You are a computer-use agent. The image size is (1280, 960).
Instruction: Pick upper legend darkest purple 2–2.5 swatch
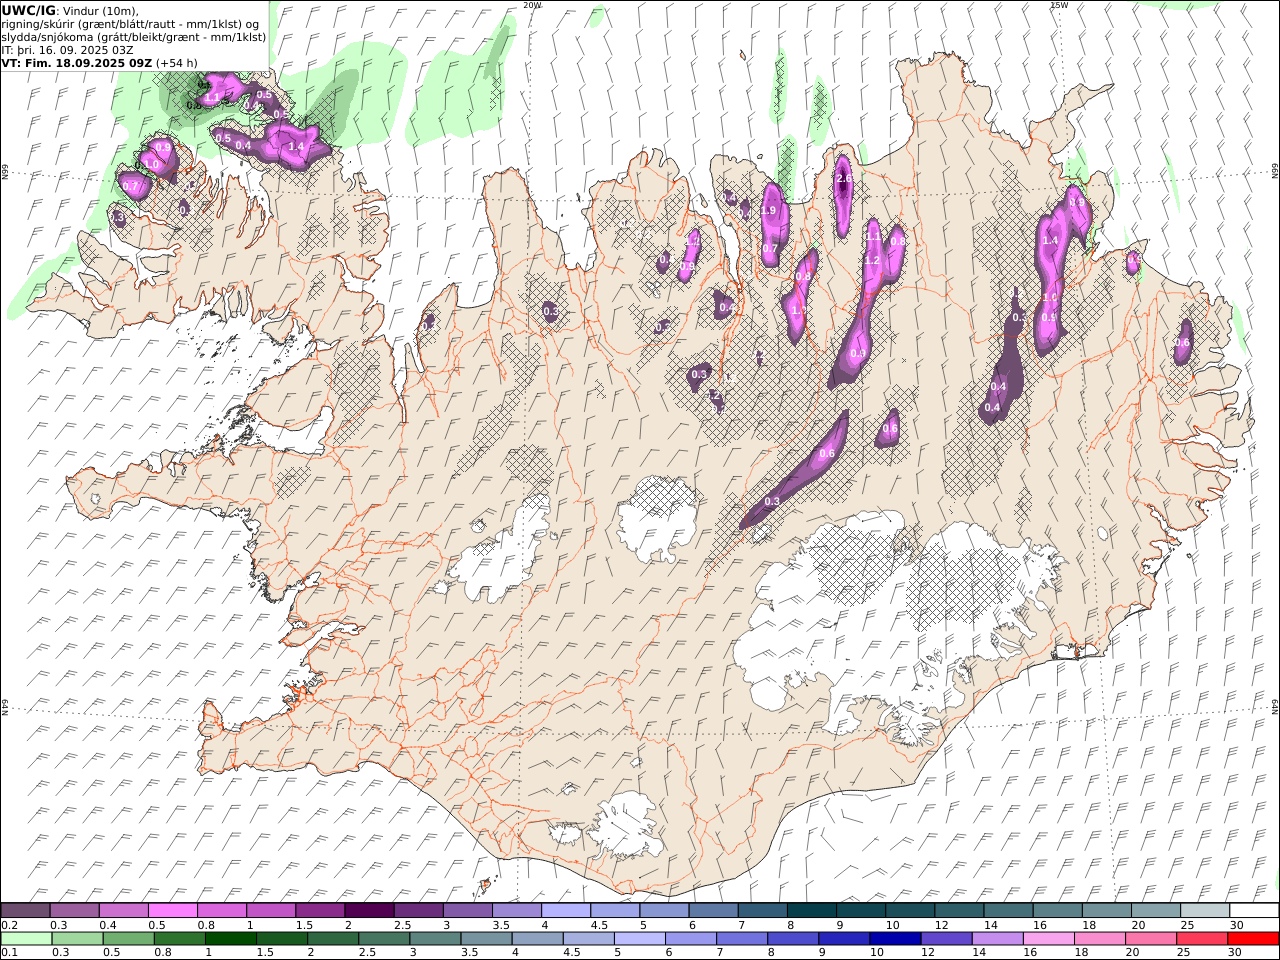[368, 910]
